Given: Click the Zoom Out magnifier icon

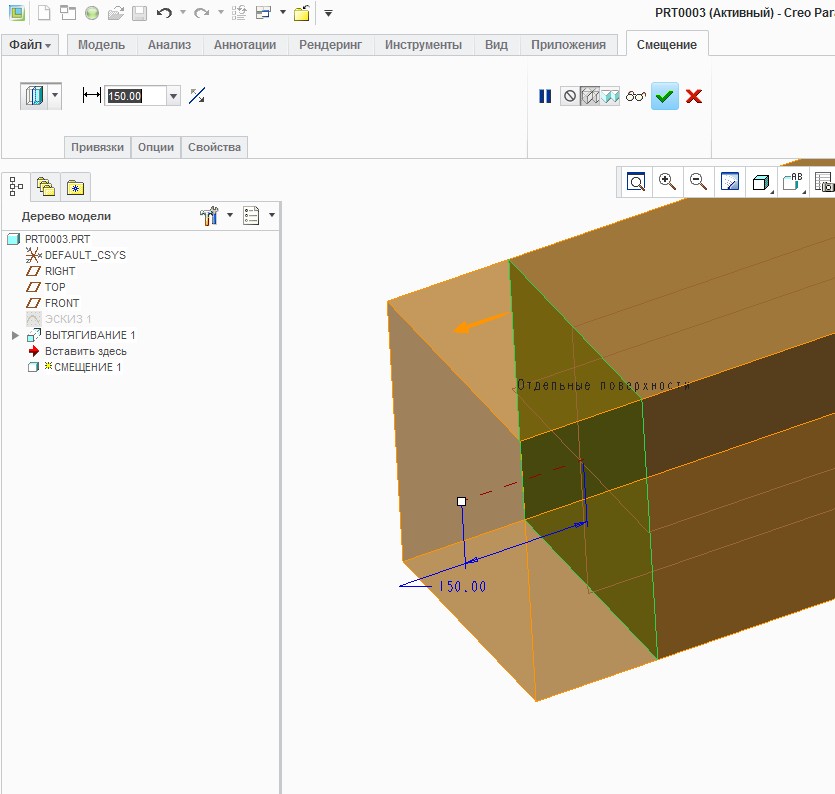Looking at the screenshot, I should [698, 182].
